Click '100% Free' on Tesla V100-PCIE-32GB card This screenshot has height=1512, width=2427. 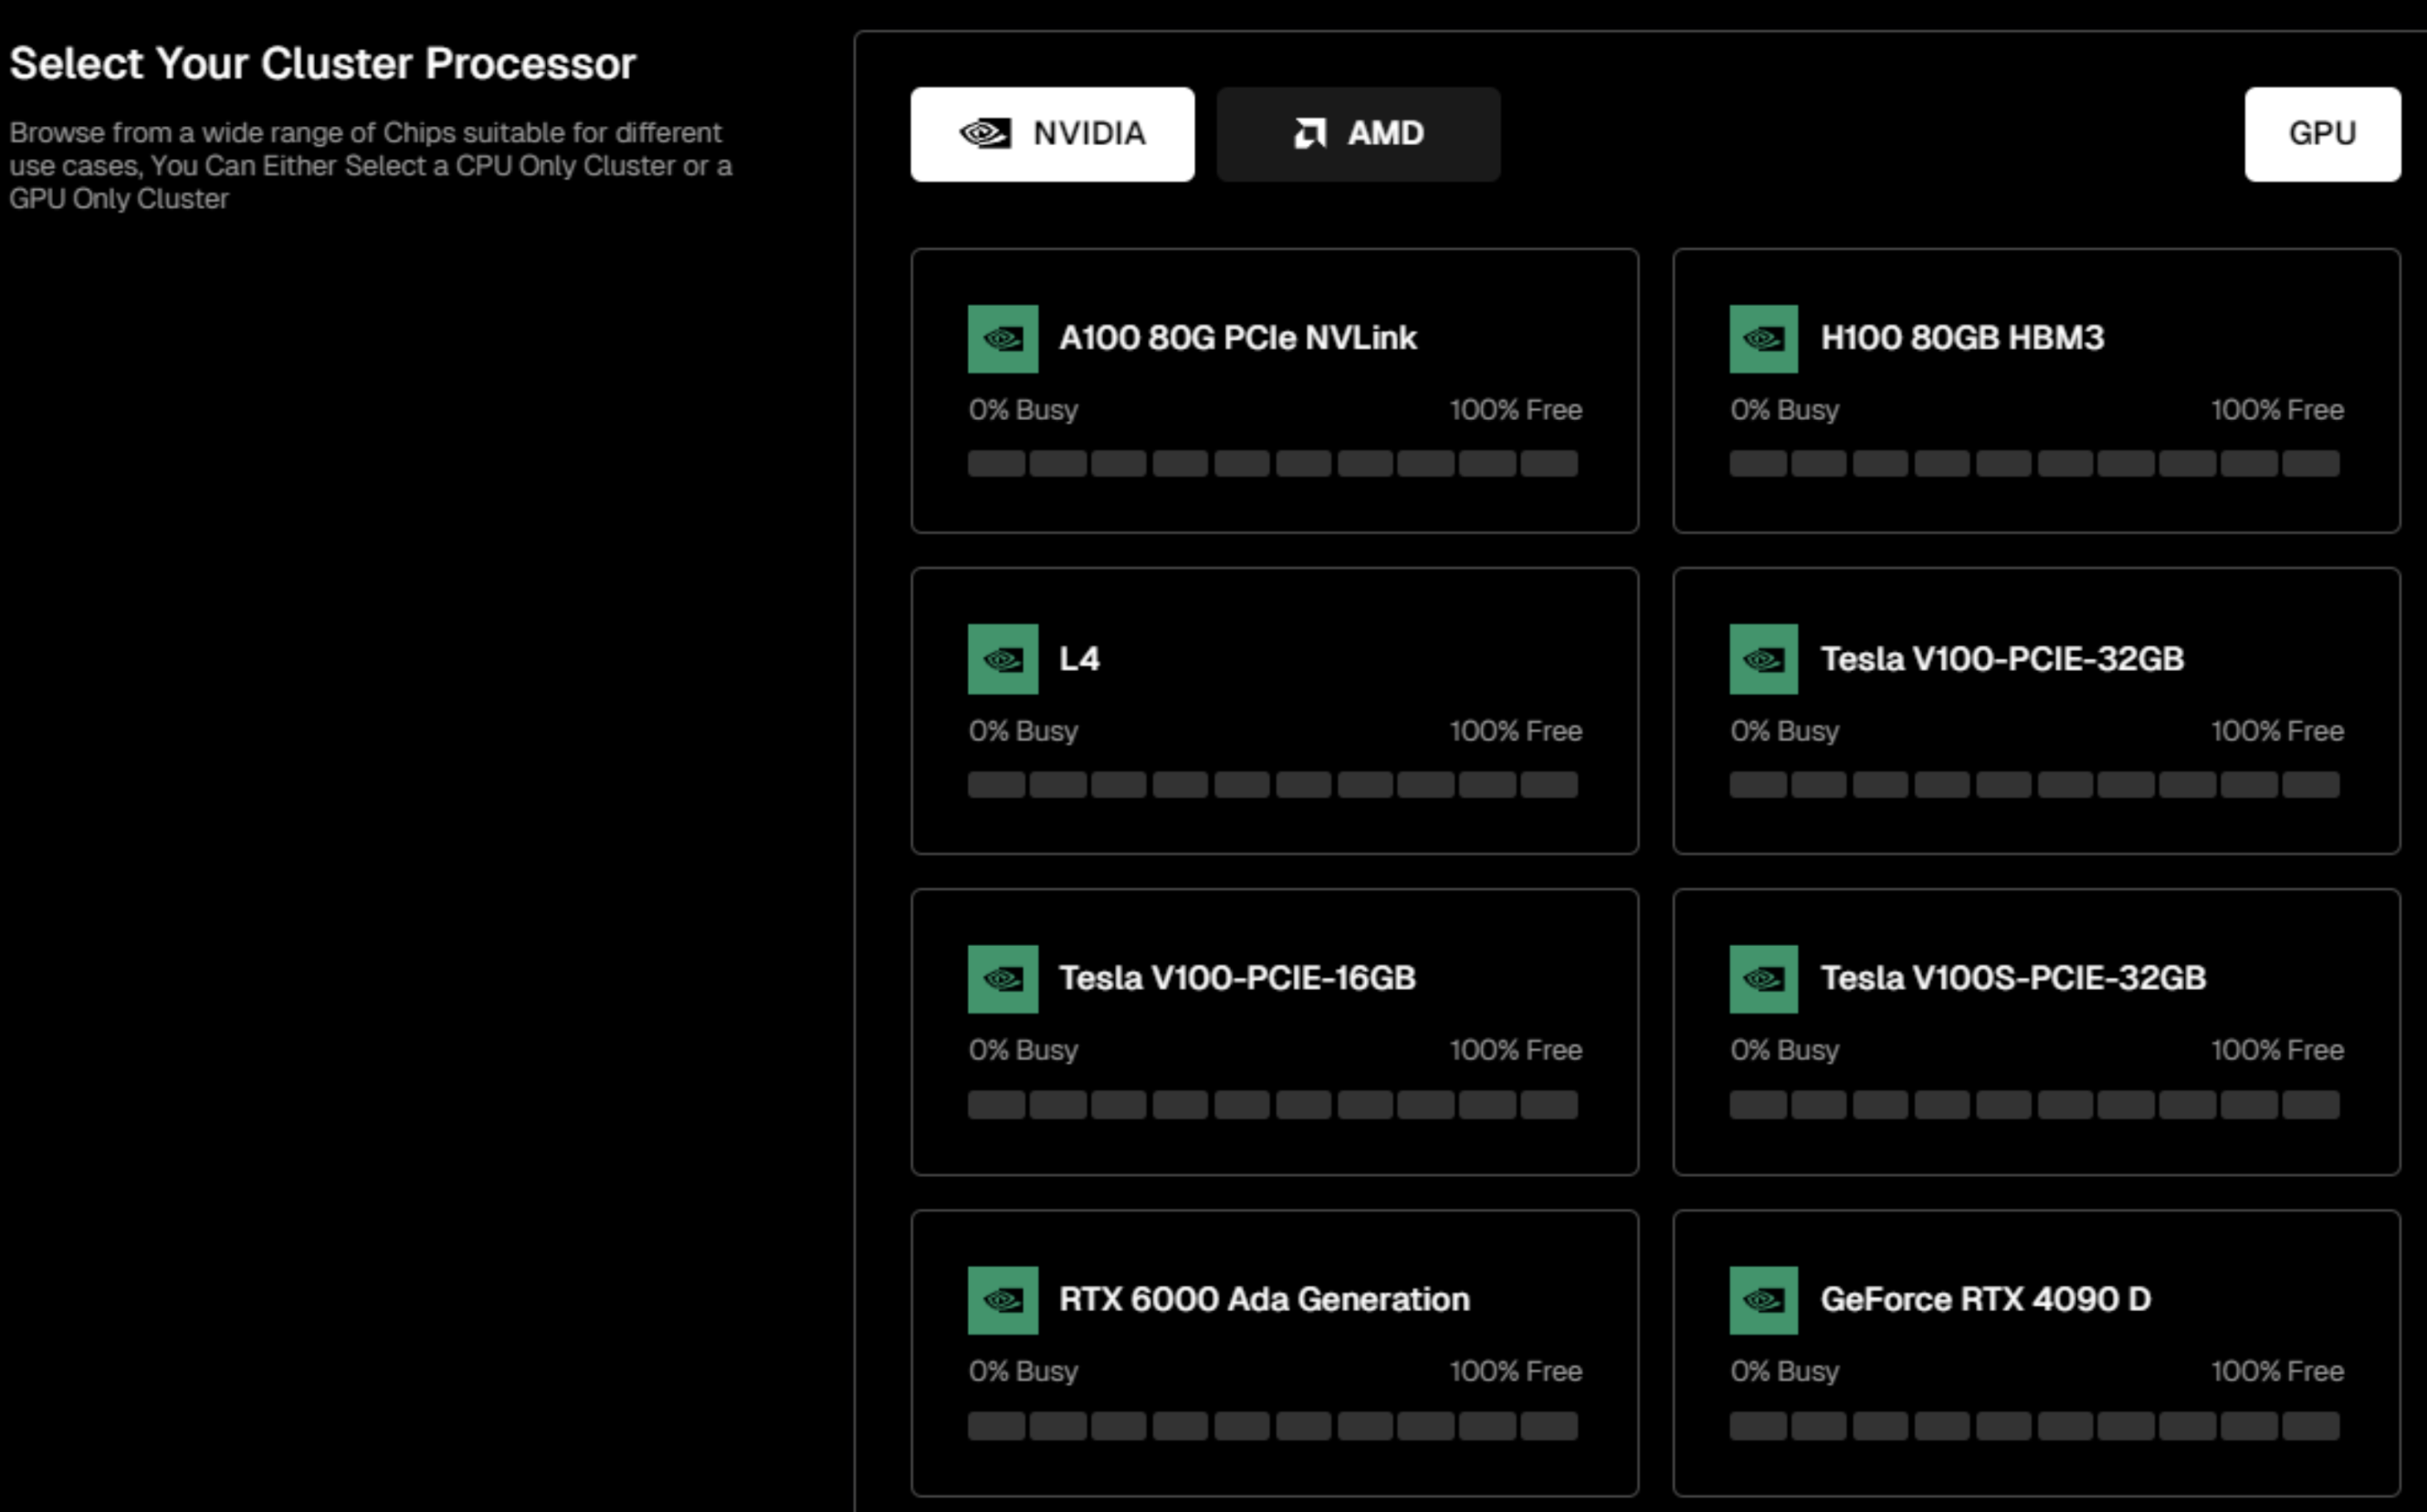(x=2277, y=731)
